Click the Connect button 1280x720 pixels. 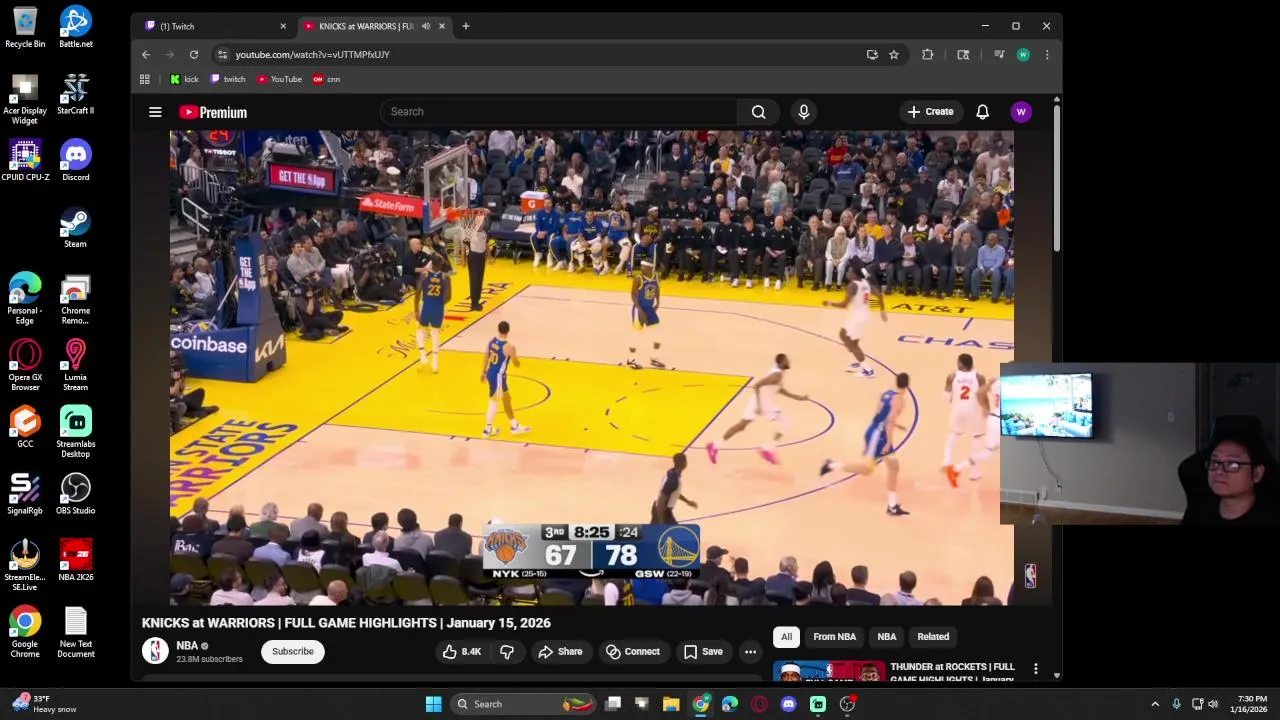tap(633, 652)
